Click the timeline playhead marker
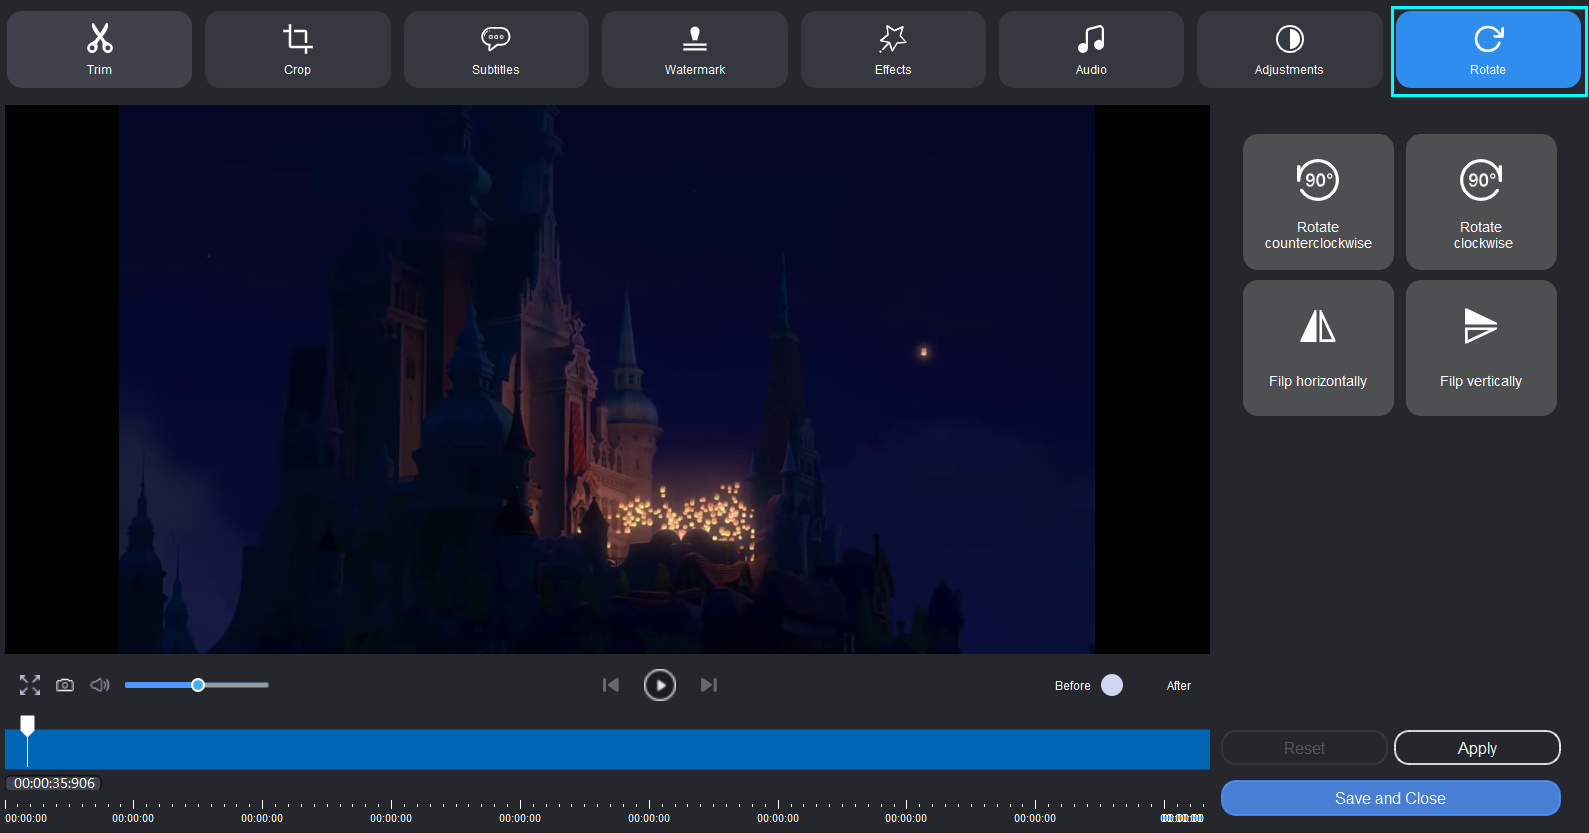The image size is (1589, 833). click(x=28, y=724)
